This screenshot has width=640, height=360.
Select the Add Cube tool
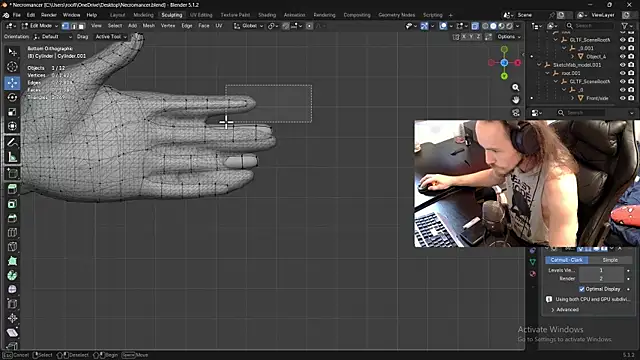[12, 173]
